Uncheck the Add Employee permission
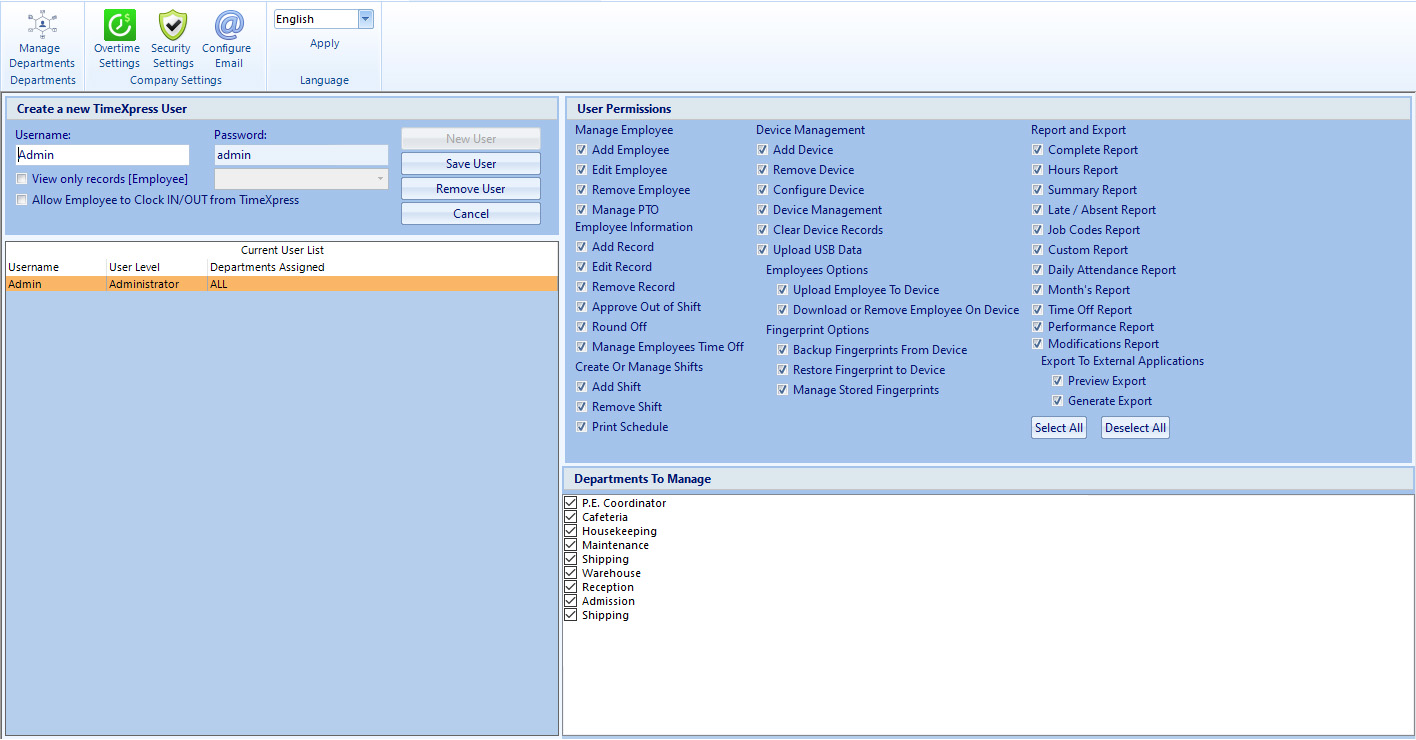 (x=582, y=150)
